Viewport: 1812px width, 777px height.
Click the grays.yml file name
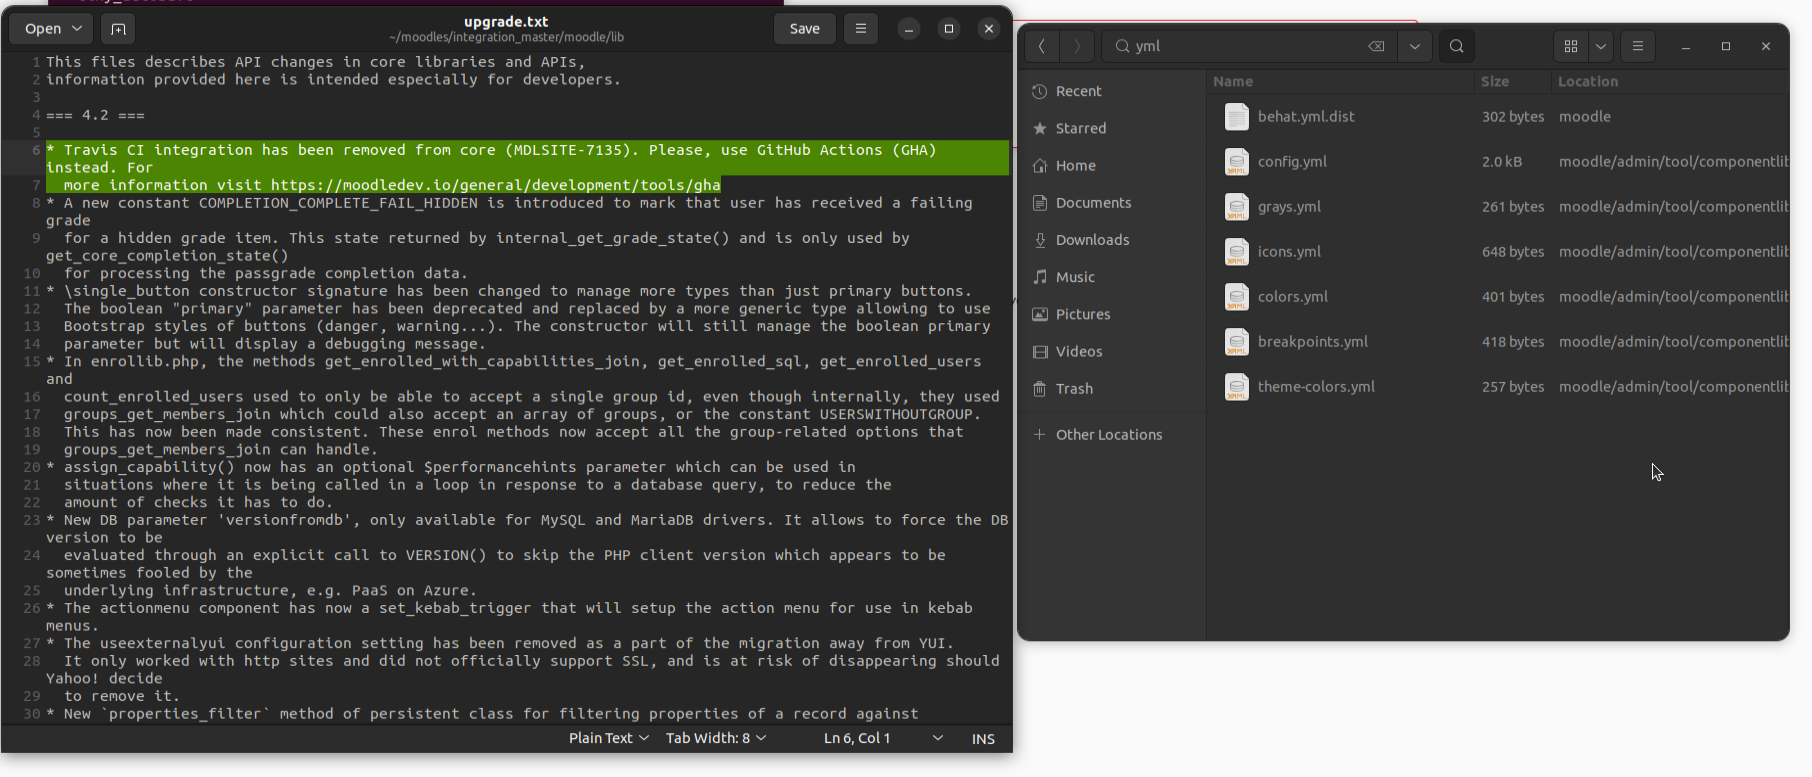tap(1289, 206)
